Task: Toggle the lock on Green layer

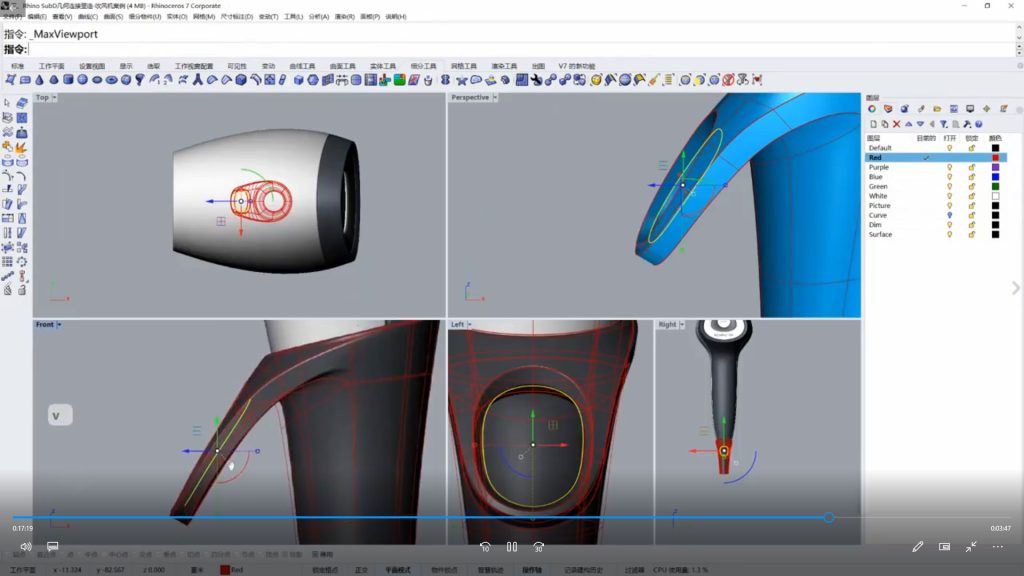Action: point(971,187)
